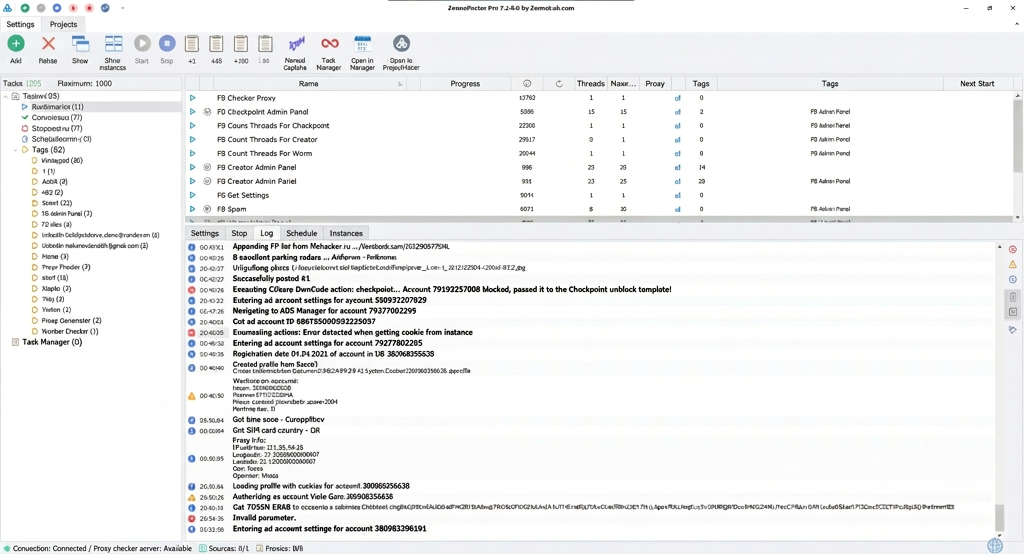The height and width of the screenshot is (554, 1024).
Task: Sort by the Threads column header
Action: click(590, 84)
